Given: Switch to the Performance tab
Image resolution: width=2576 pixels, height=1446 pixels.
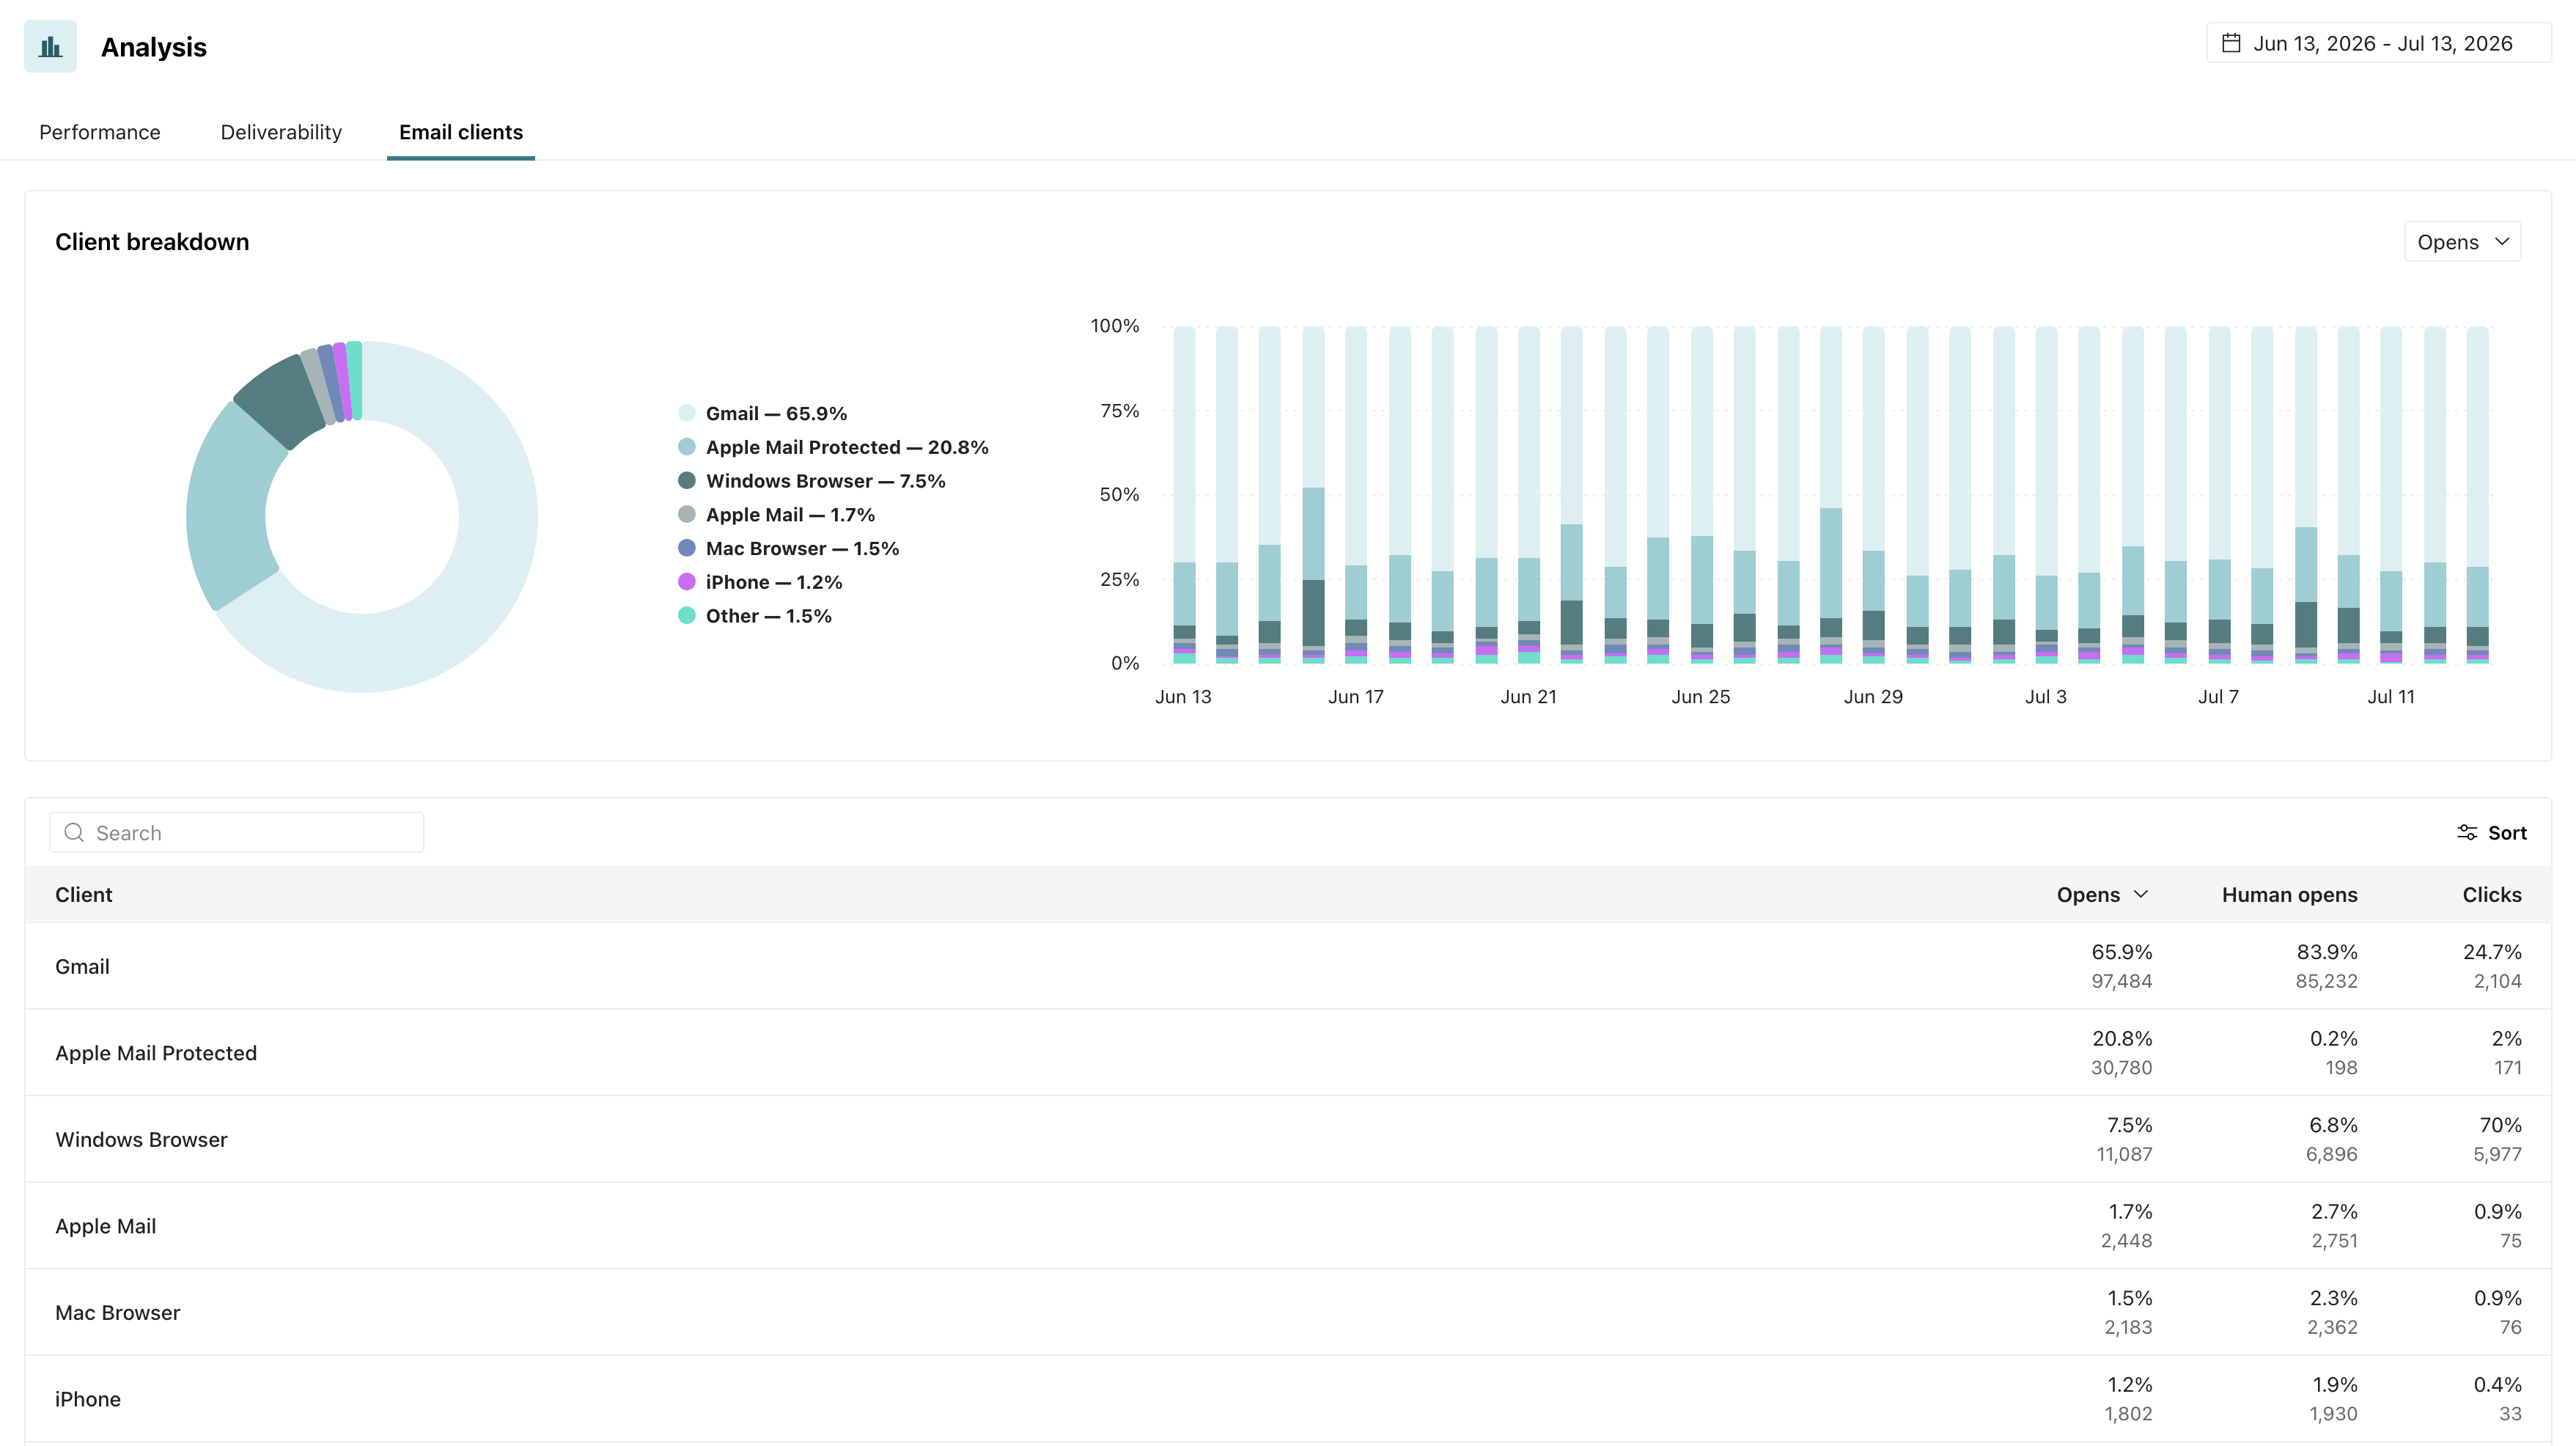Looking at the screenshot, I should [x=100, y=132].
